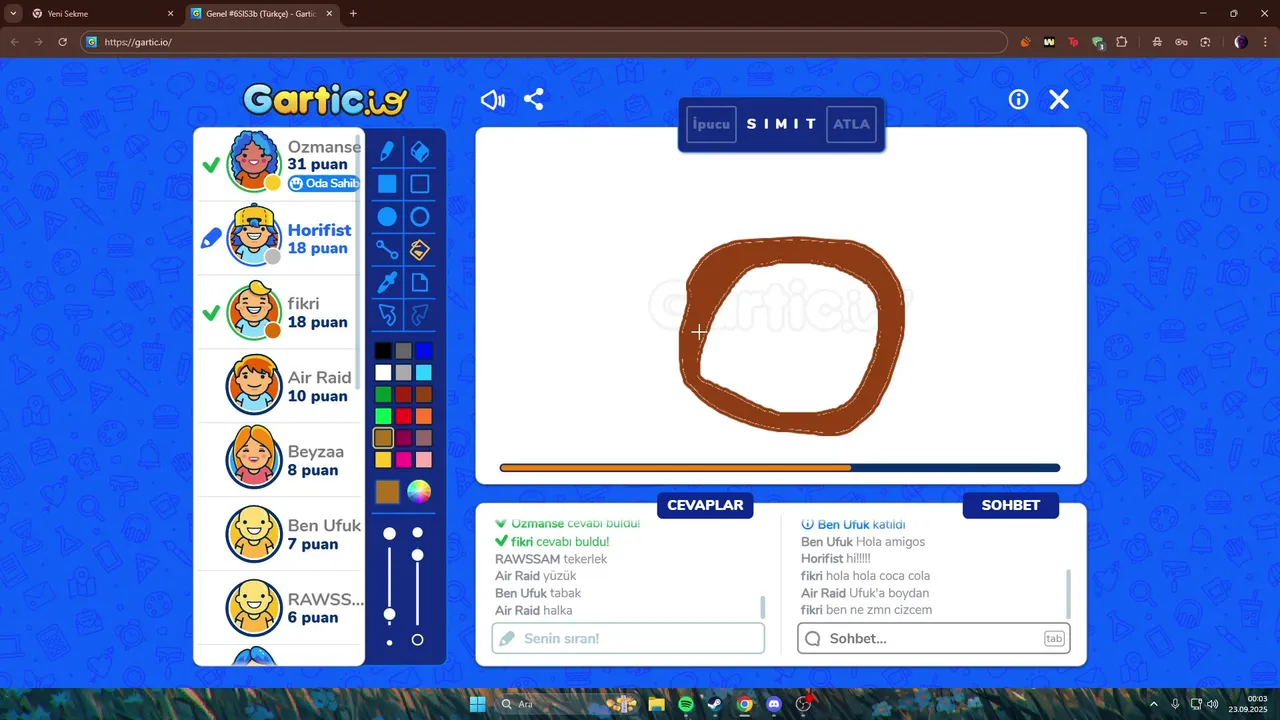Exit the room with the X icon
Viewport: 1280px width, 720px height.
1059,99
